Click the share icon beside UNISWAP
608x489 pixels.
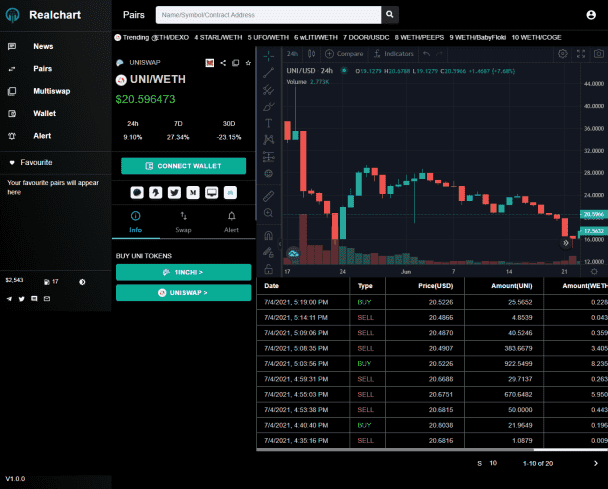click(x=223, y=63)
